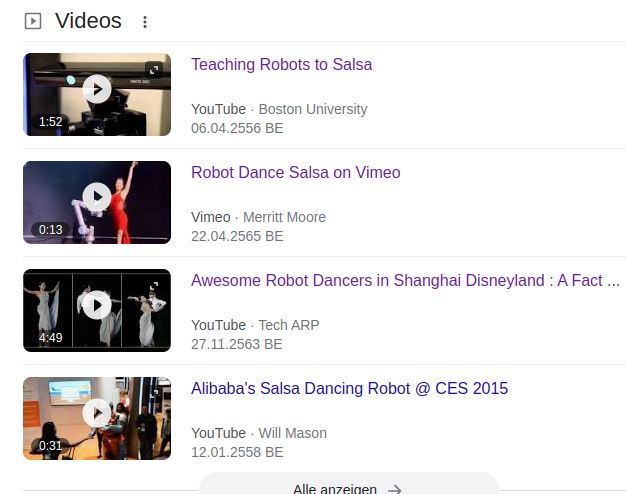The width and height of the screenshot is (626, 494).
Task: Click the Tech ARP source text
Action: coord(289,325)
